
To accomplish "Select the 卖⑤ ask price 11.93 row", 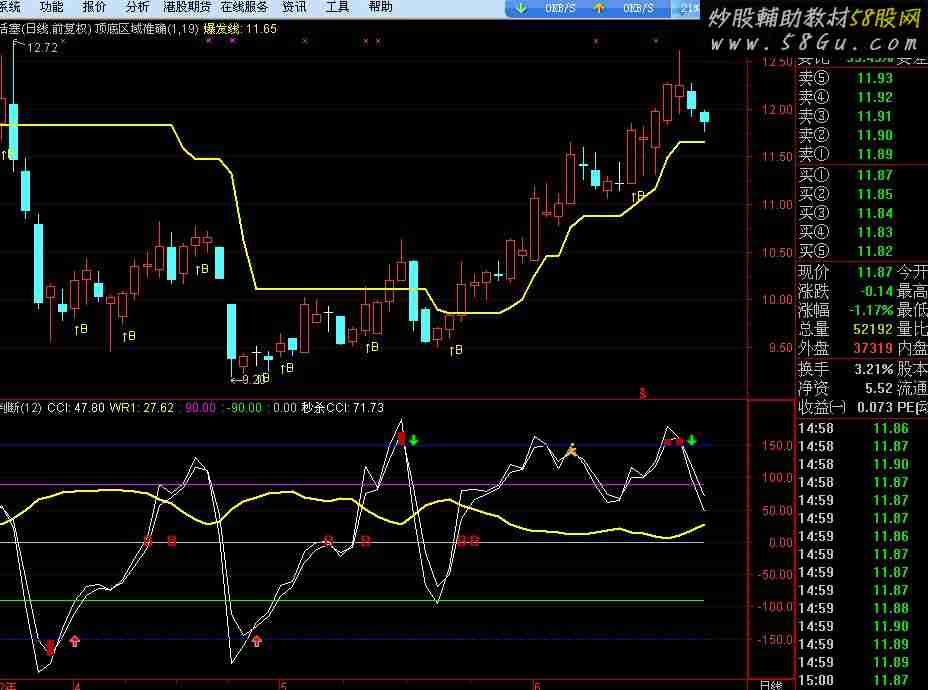I will tap(860, 79).
